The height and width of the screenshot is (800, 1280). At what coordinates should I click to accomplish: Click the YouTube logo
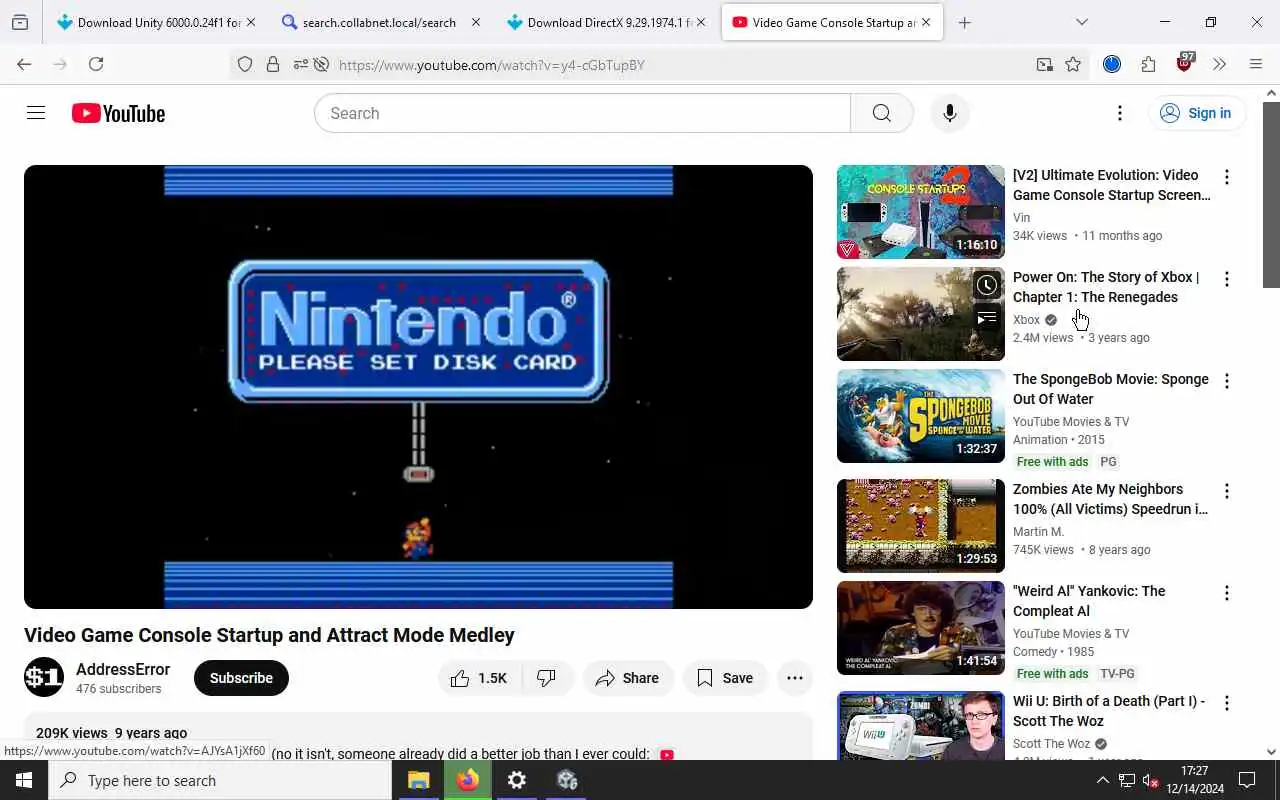[x=118, y=113]
